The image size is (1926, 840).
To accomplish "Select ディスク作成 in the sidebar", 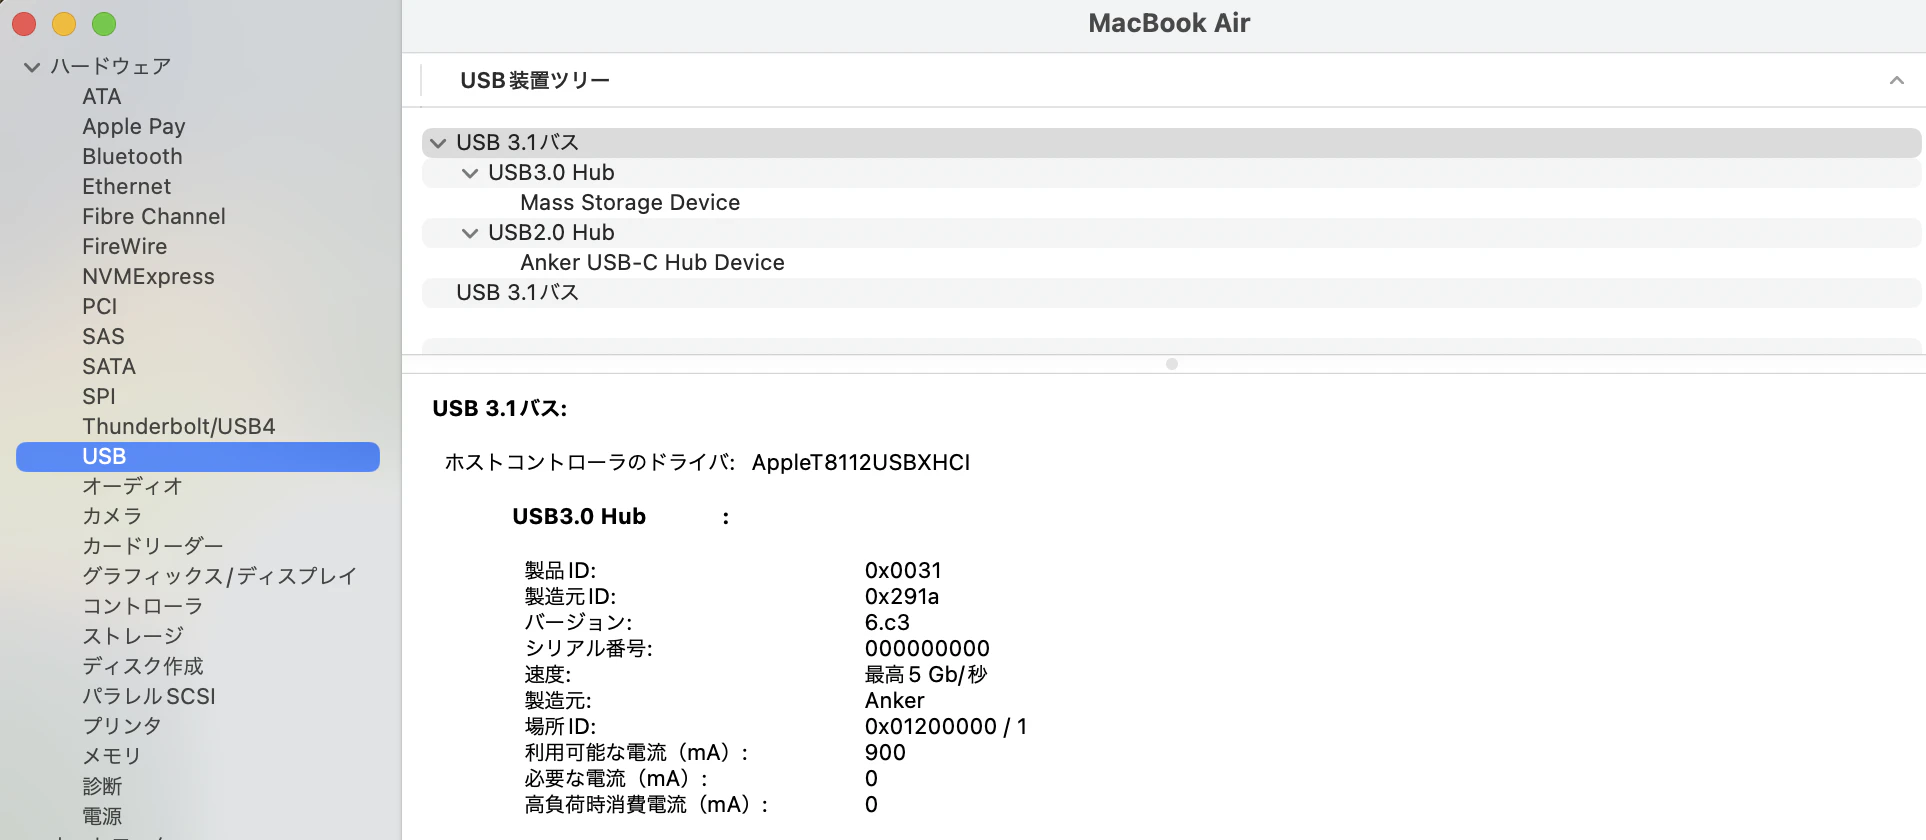I will (x=143, y=667).
